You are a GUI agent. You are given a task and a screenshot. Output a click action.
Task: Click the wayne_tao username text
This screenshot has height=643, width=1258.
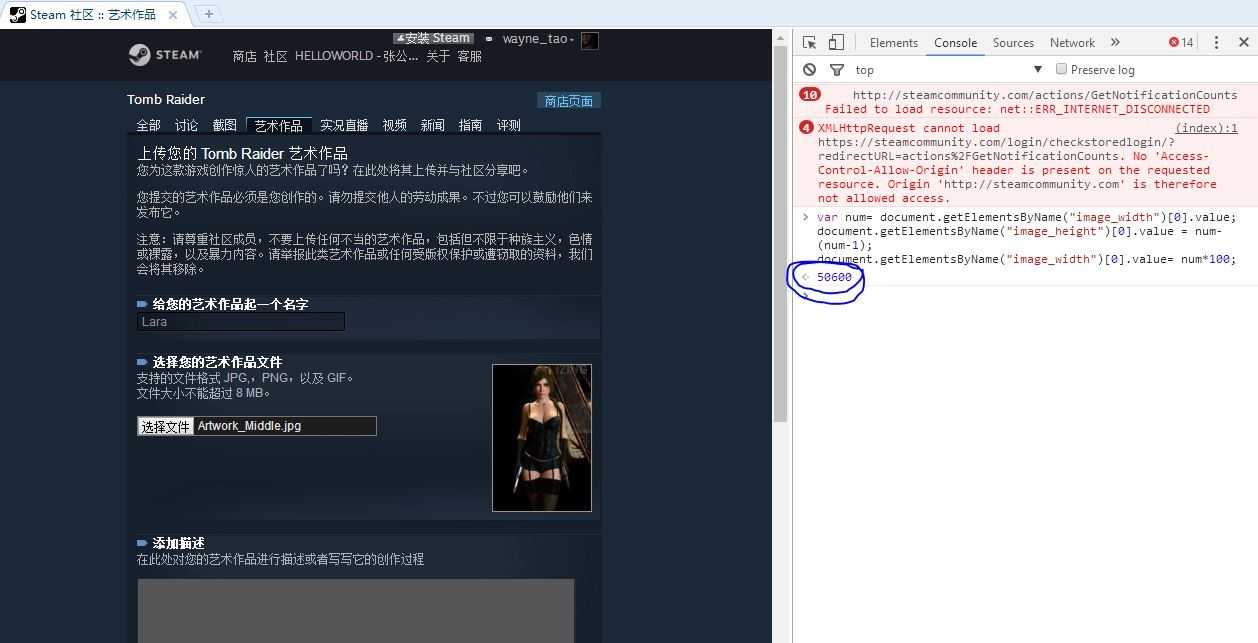pos(535,39)
